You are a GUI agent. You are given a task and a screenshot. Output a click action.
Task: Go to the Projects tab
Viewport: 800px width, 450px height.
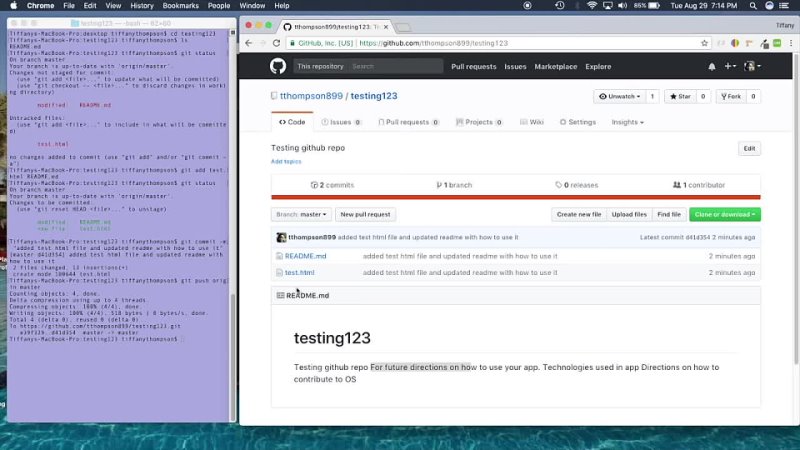(x=479, y=122)
